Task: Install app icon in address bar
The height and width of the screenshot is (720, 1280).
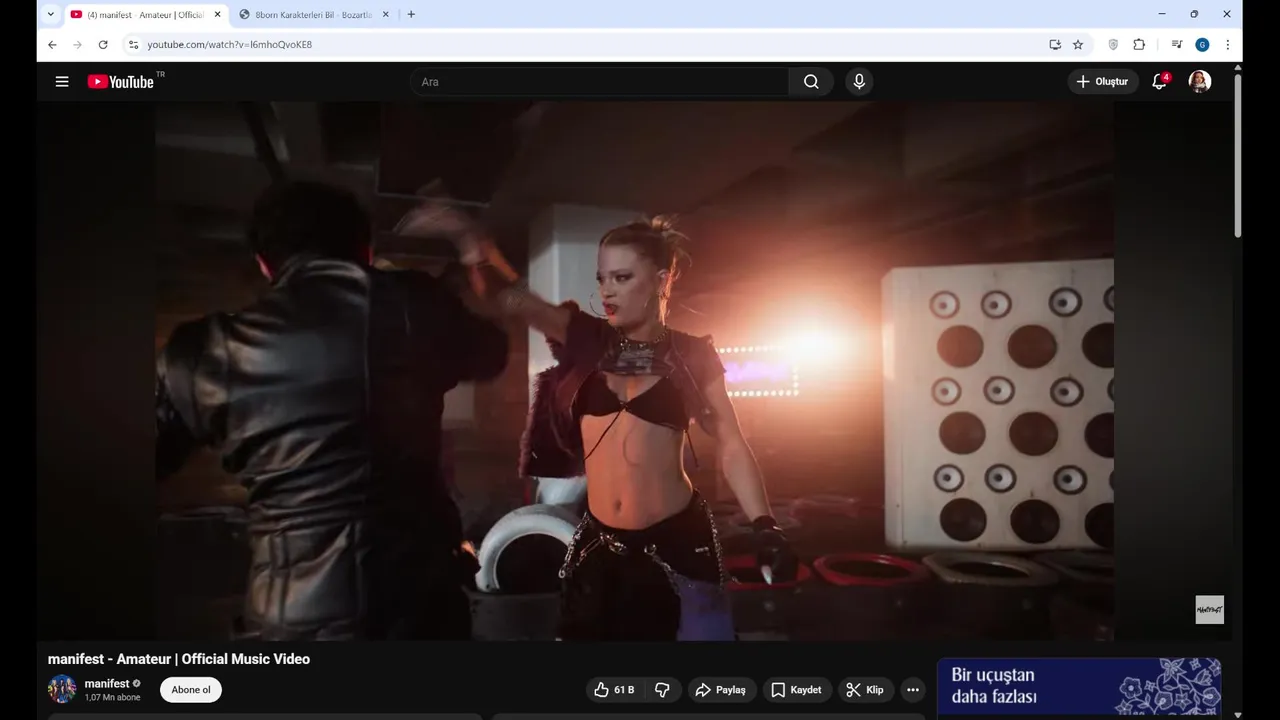Action: tap(1054, 45)
